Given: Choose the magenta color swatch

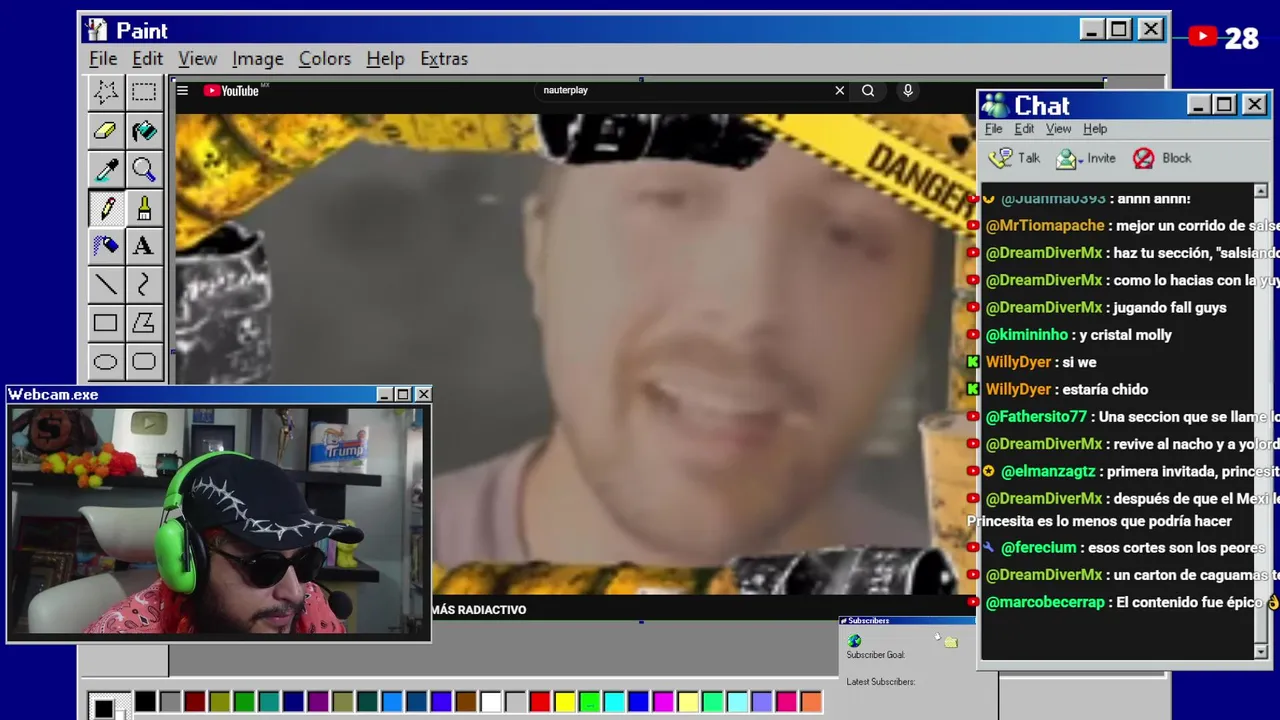Looking at the screenshot, I should (662, 702).
